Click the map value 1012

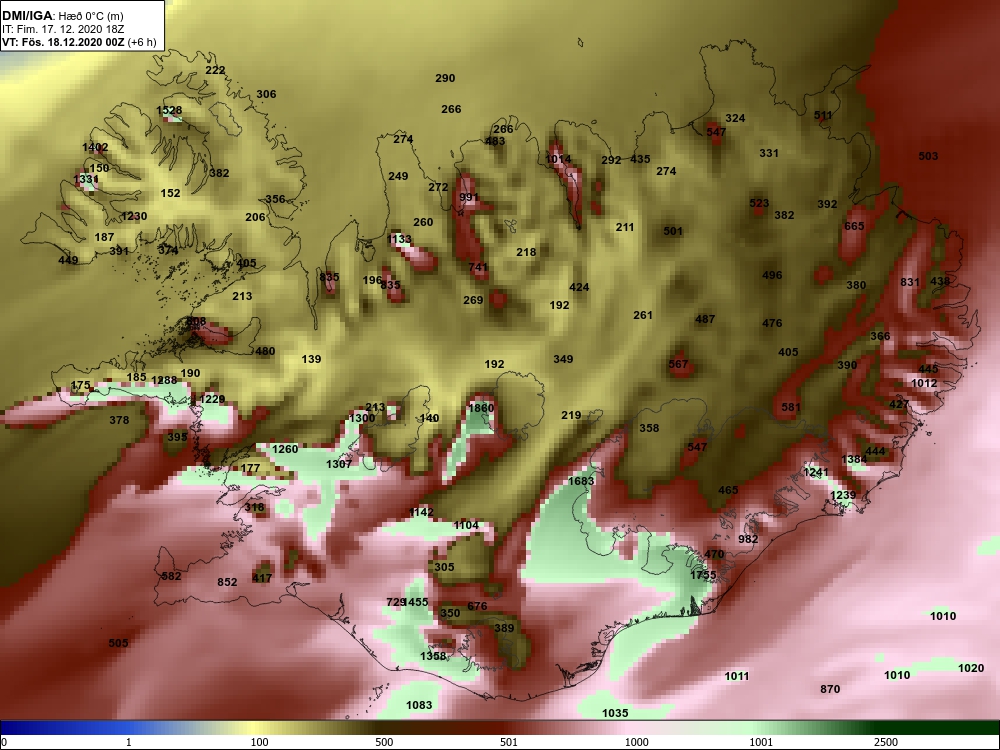924,383
